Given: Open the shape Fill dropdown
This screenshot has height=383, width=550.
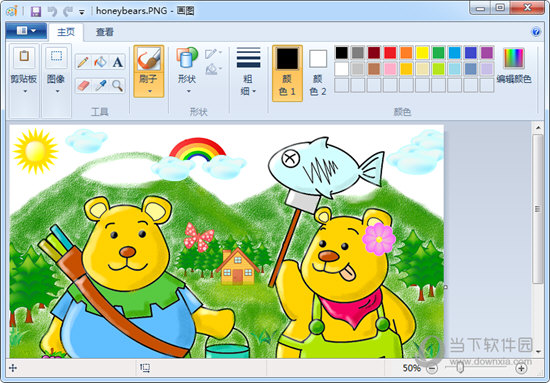Looking at the screenshot, I should pyautogui.click(x=213, y=69).
